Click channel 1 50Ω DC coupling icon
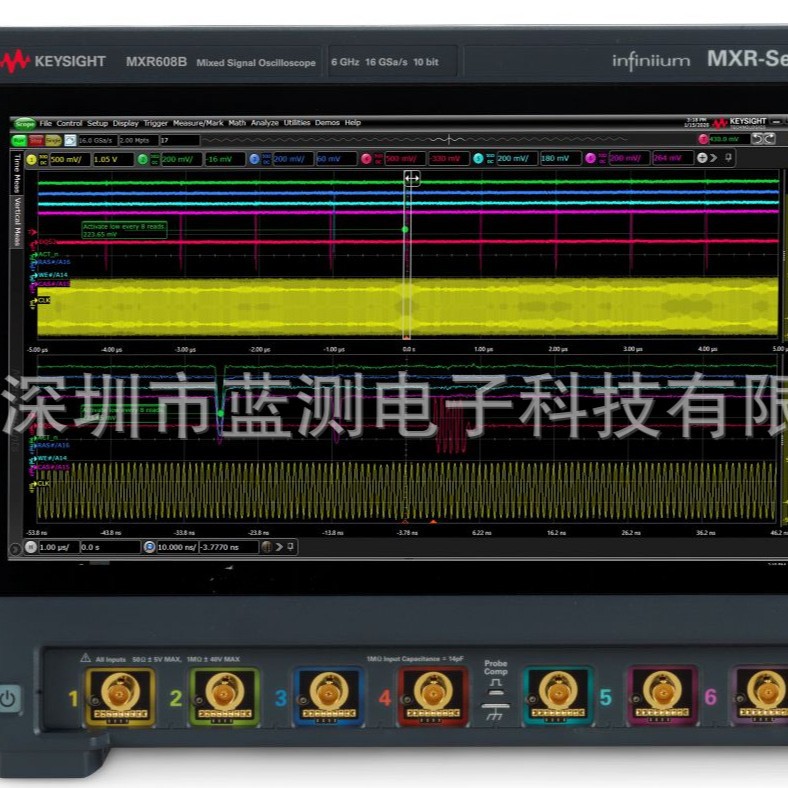 [x=44, y=160]
